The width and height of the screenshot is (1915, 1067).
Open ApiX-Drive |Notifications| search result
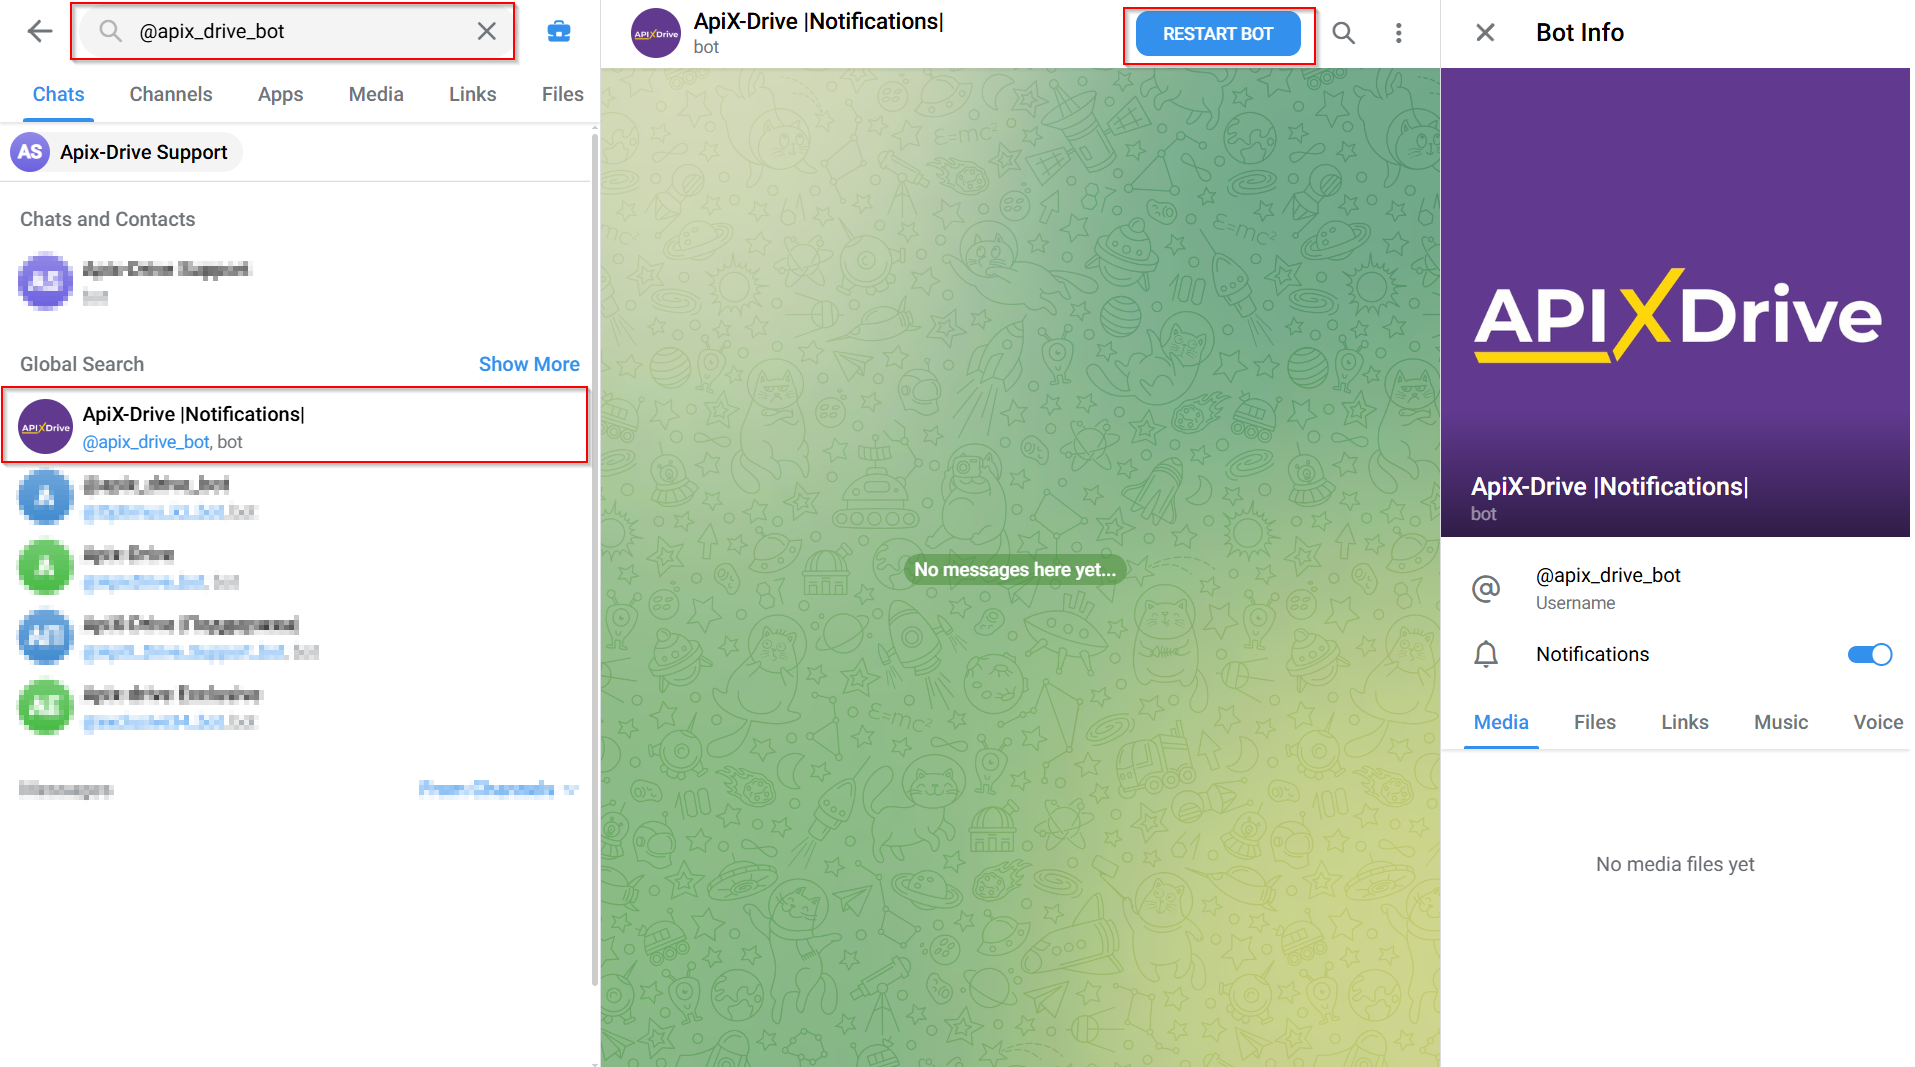click(x=295, y=427)
